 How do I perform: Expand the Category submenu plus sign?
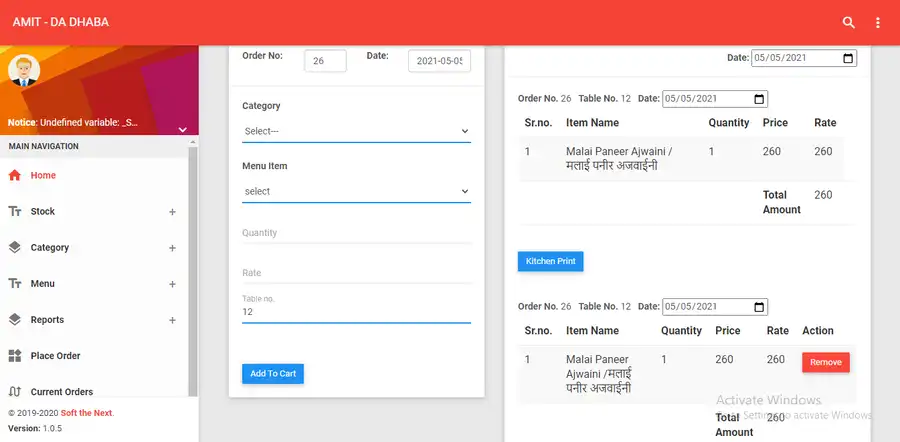[x=172, y=248]
